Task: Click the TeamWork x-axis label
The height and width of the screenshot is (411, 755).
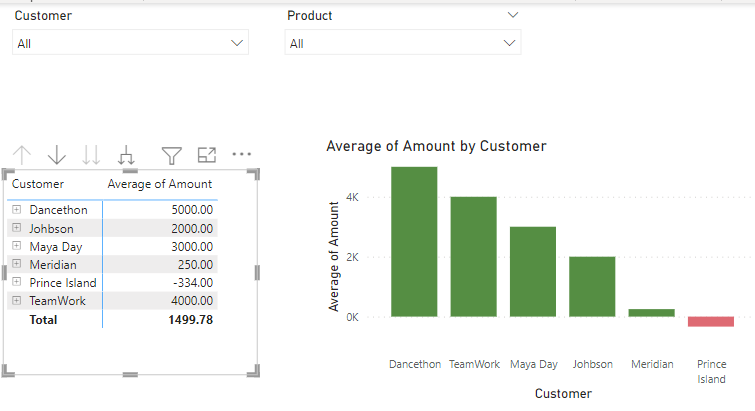Action: click(x=474, y=364)
